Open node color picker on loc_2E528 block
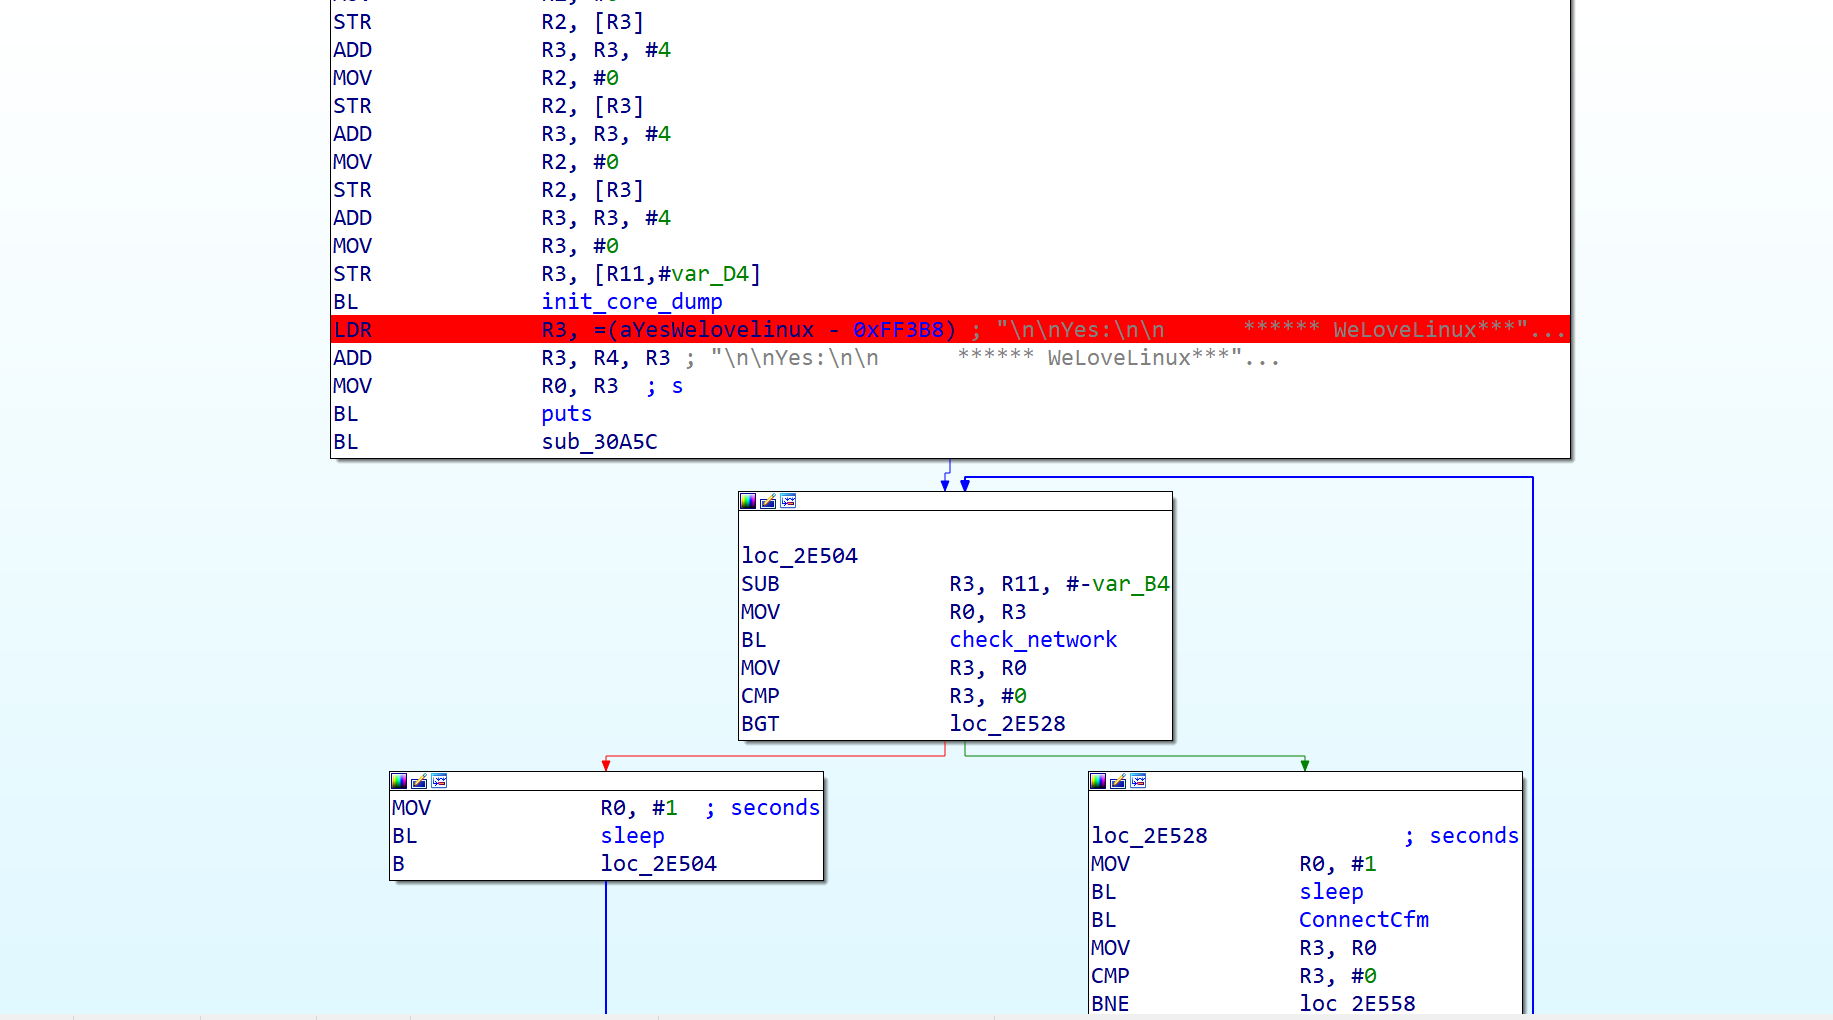1833x1020 pixels. pos(1098,781)
